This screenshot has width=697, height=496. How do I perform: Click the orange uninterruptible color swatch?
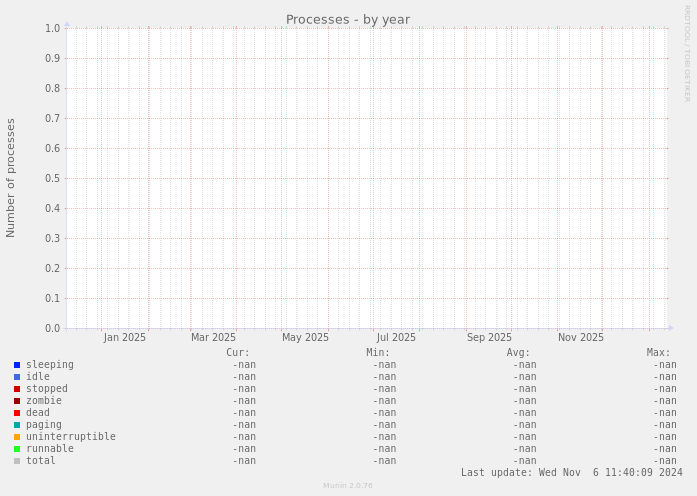pos(17,437)
